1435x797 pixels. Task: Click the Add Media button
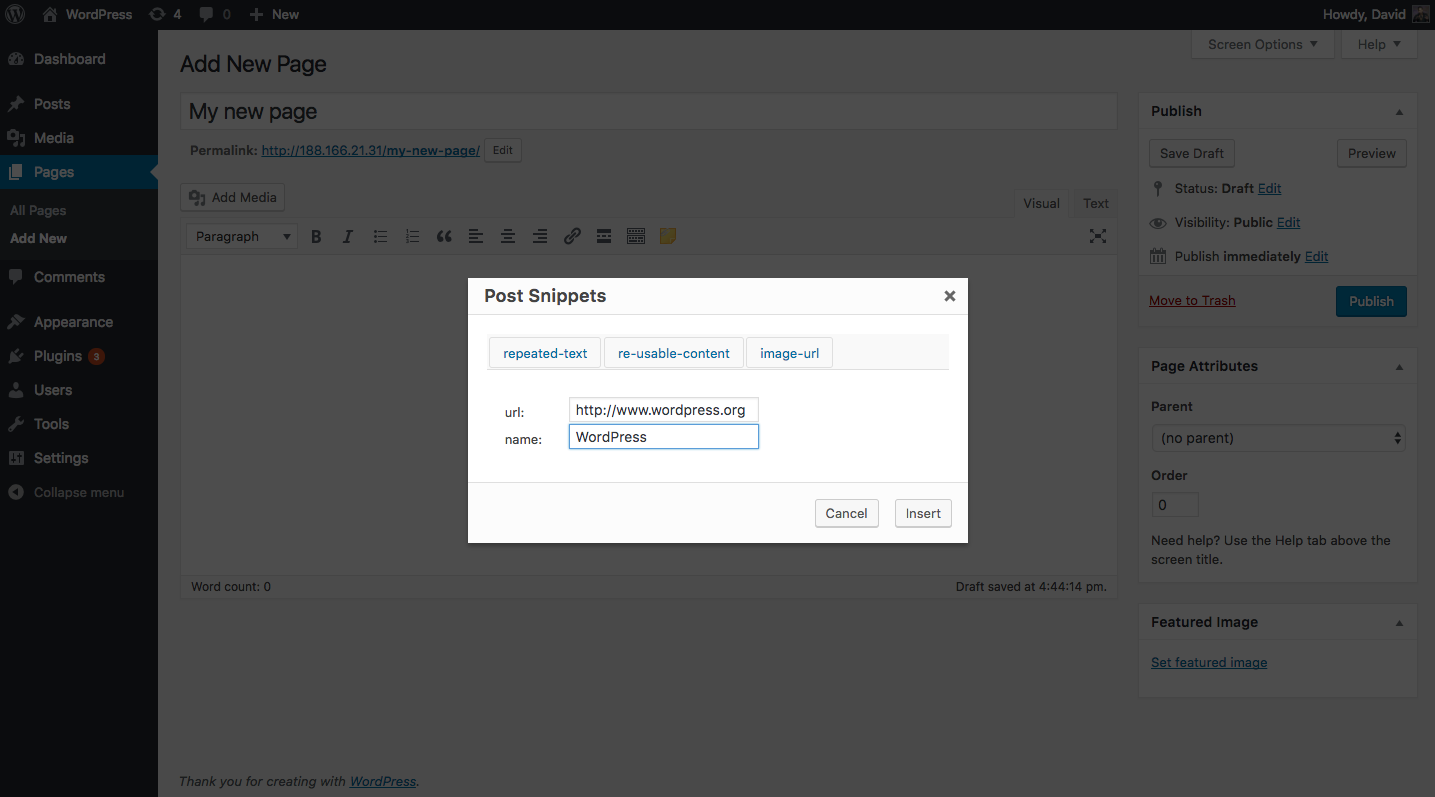[x=233, y=197]
